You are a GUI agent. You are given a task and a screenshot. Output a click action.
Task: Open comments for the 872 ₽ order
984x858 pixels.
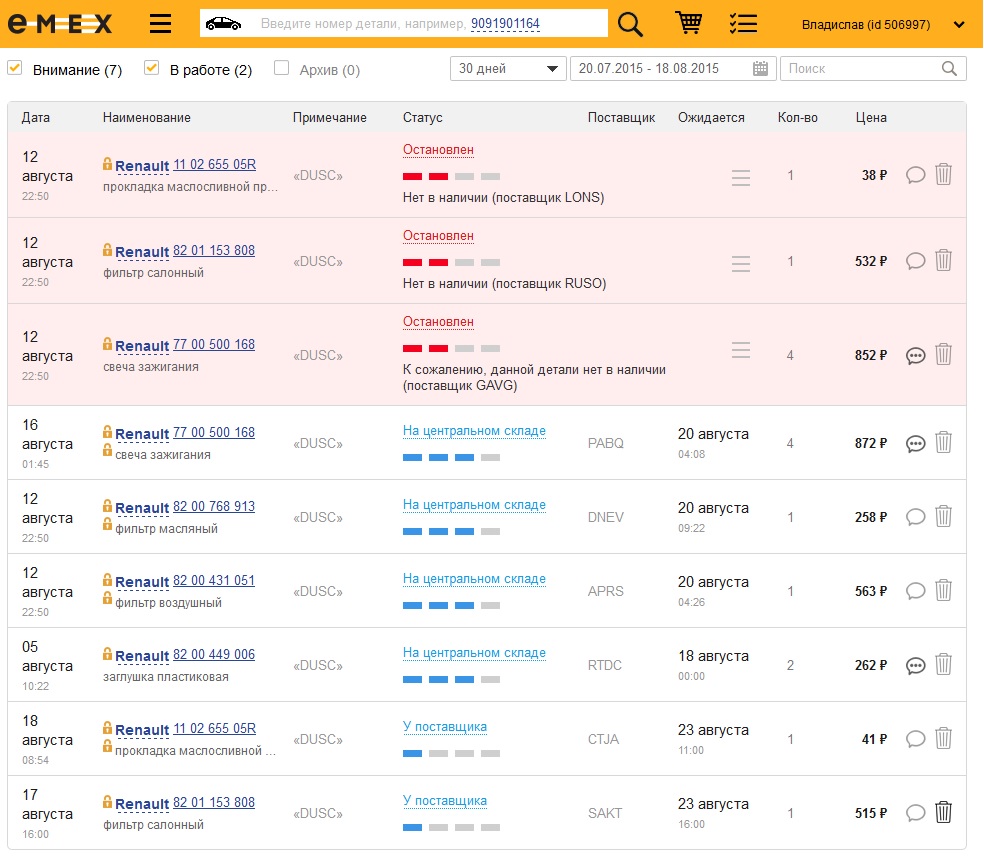click(915, 443)
